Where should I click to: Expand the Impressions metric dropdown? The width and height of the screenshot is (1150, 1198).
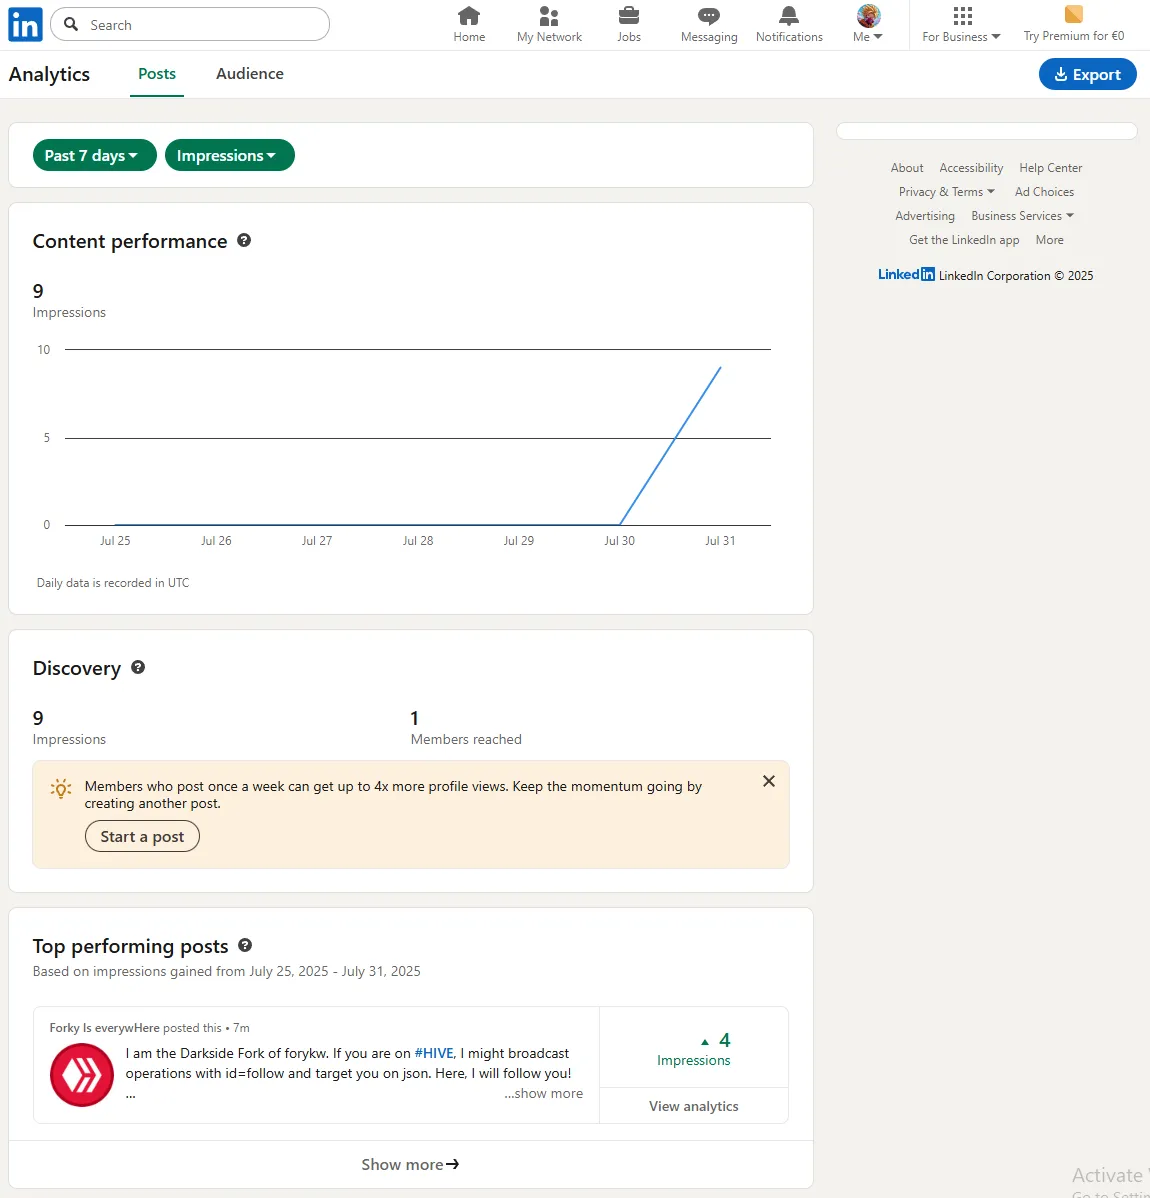230,155
